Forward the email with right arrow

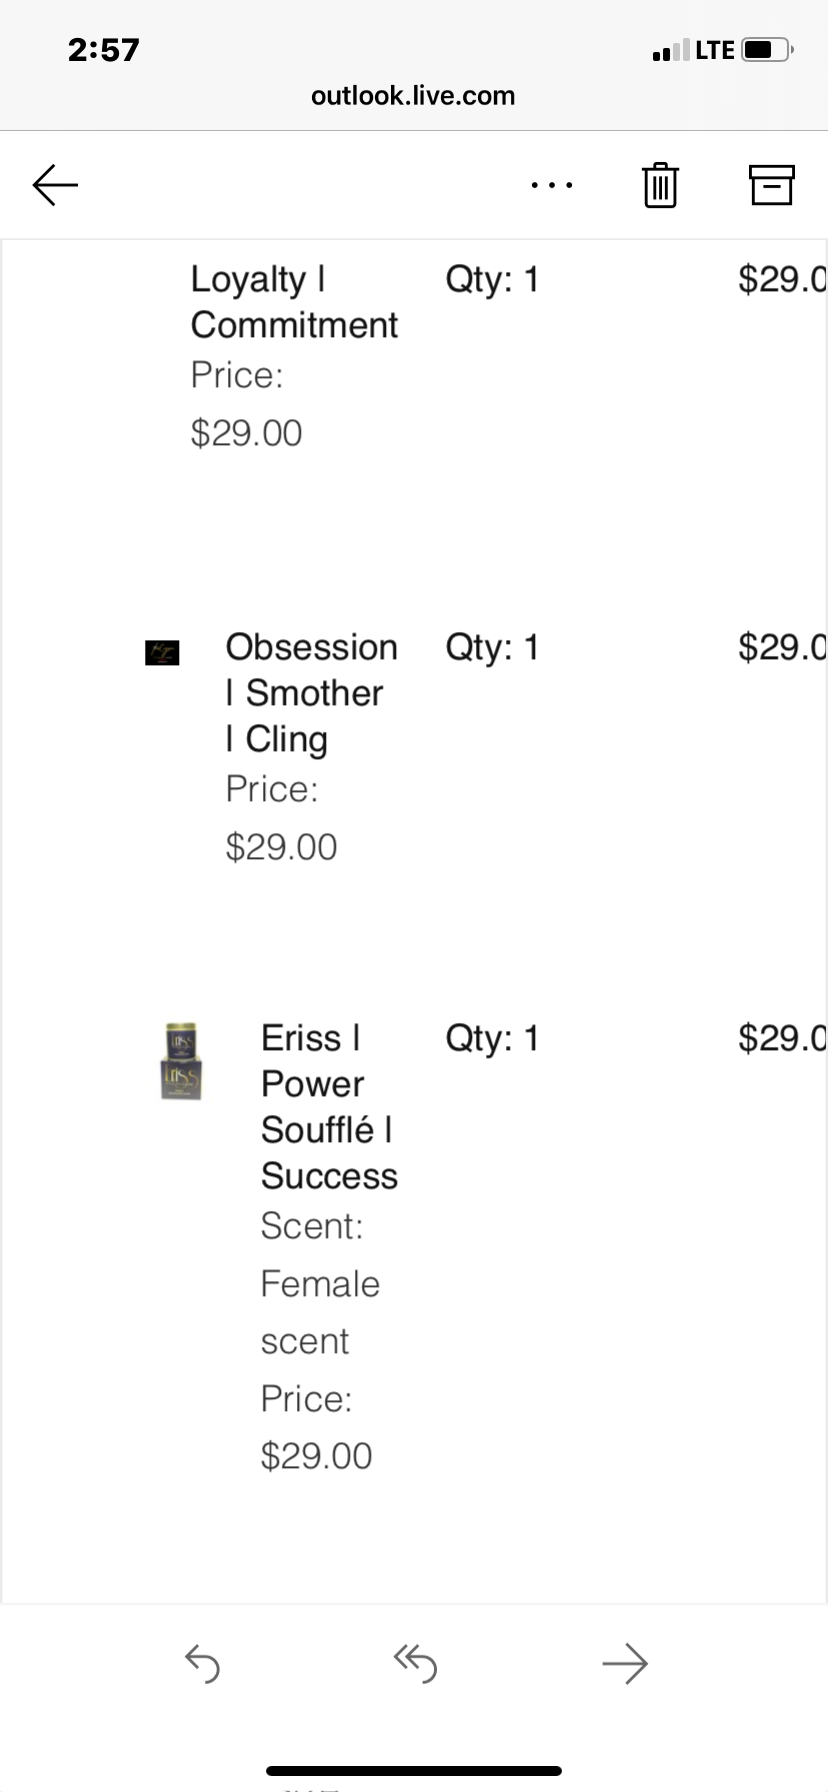pos(625,1664)
